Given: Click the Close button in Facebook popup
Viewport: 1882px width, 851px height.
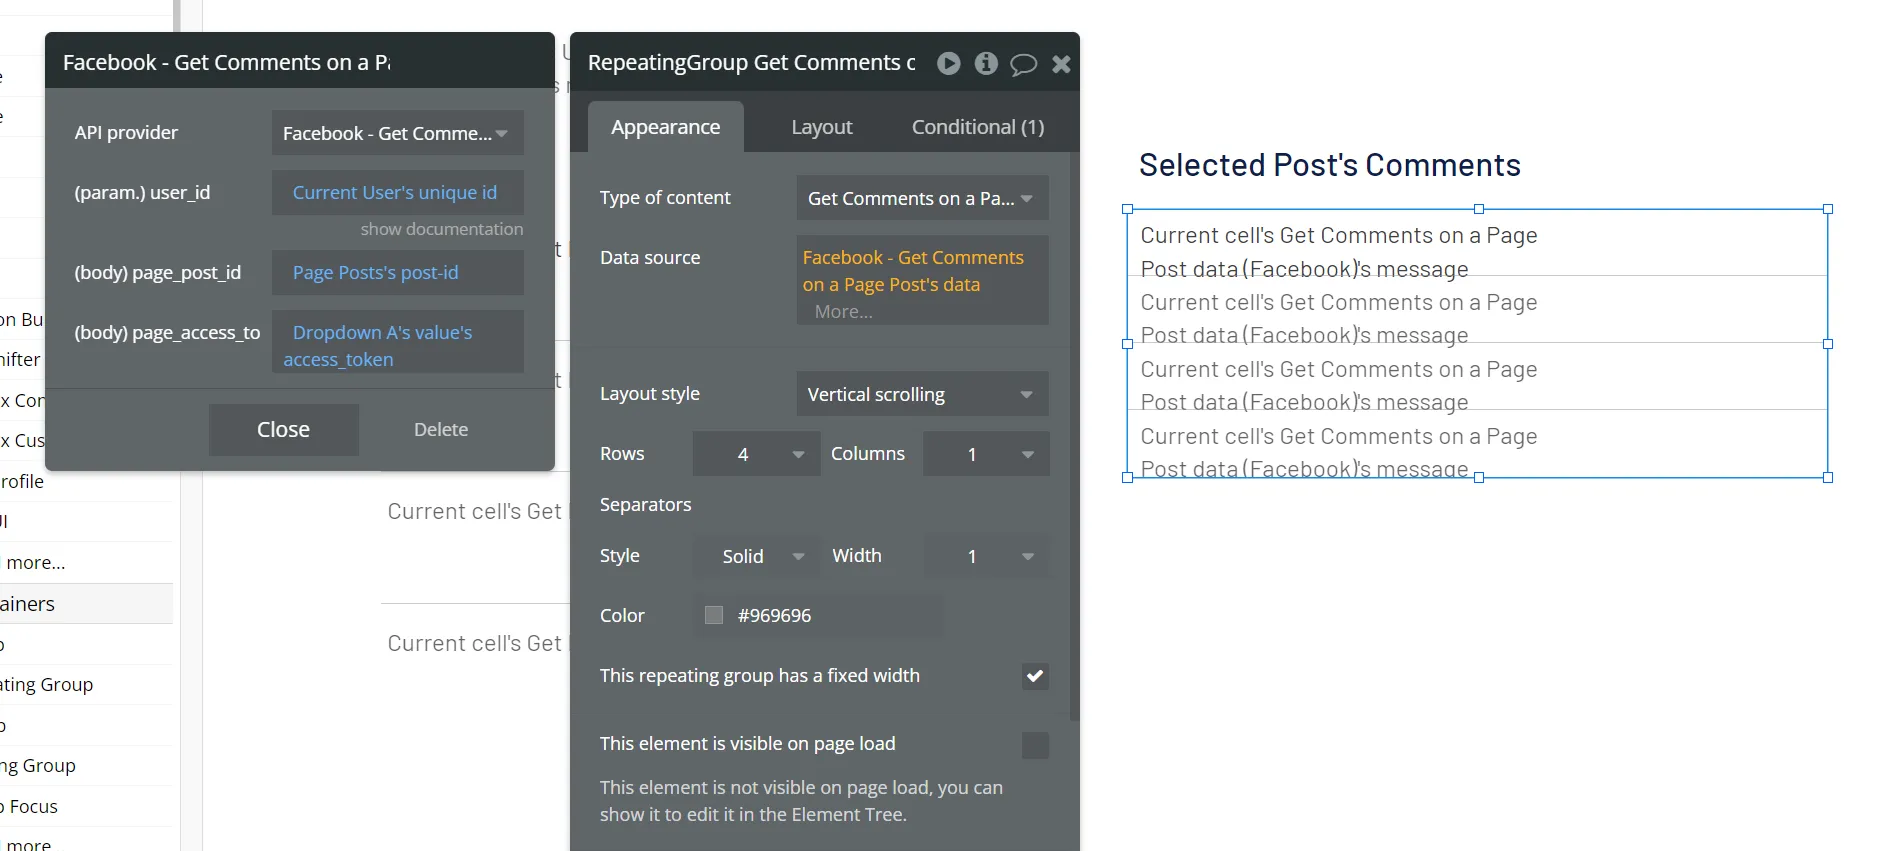Looking at the screenshot, I should 283,430.
